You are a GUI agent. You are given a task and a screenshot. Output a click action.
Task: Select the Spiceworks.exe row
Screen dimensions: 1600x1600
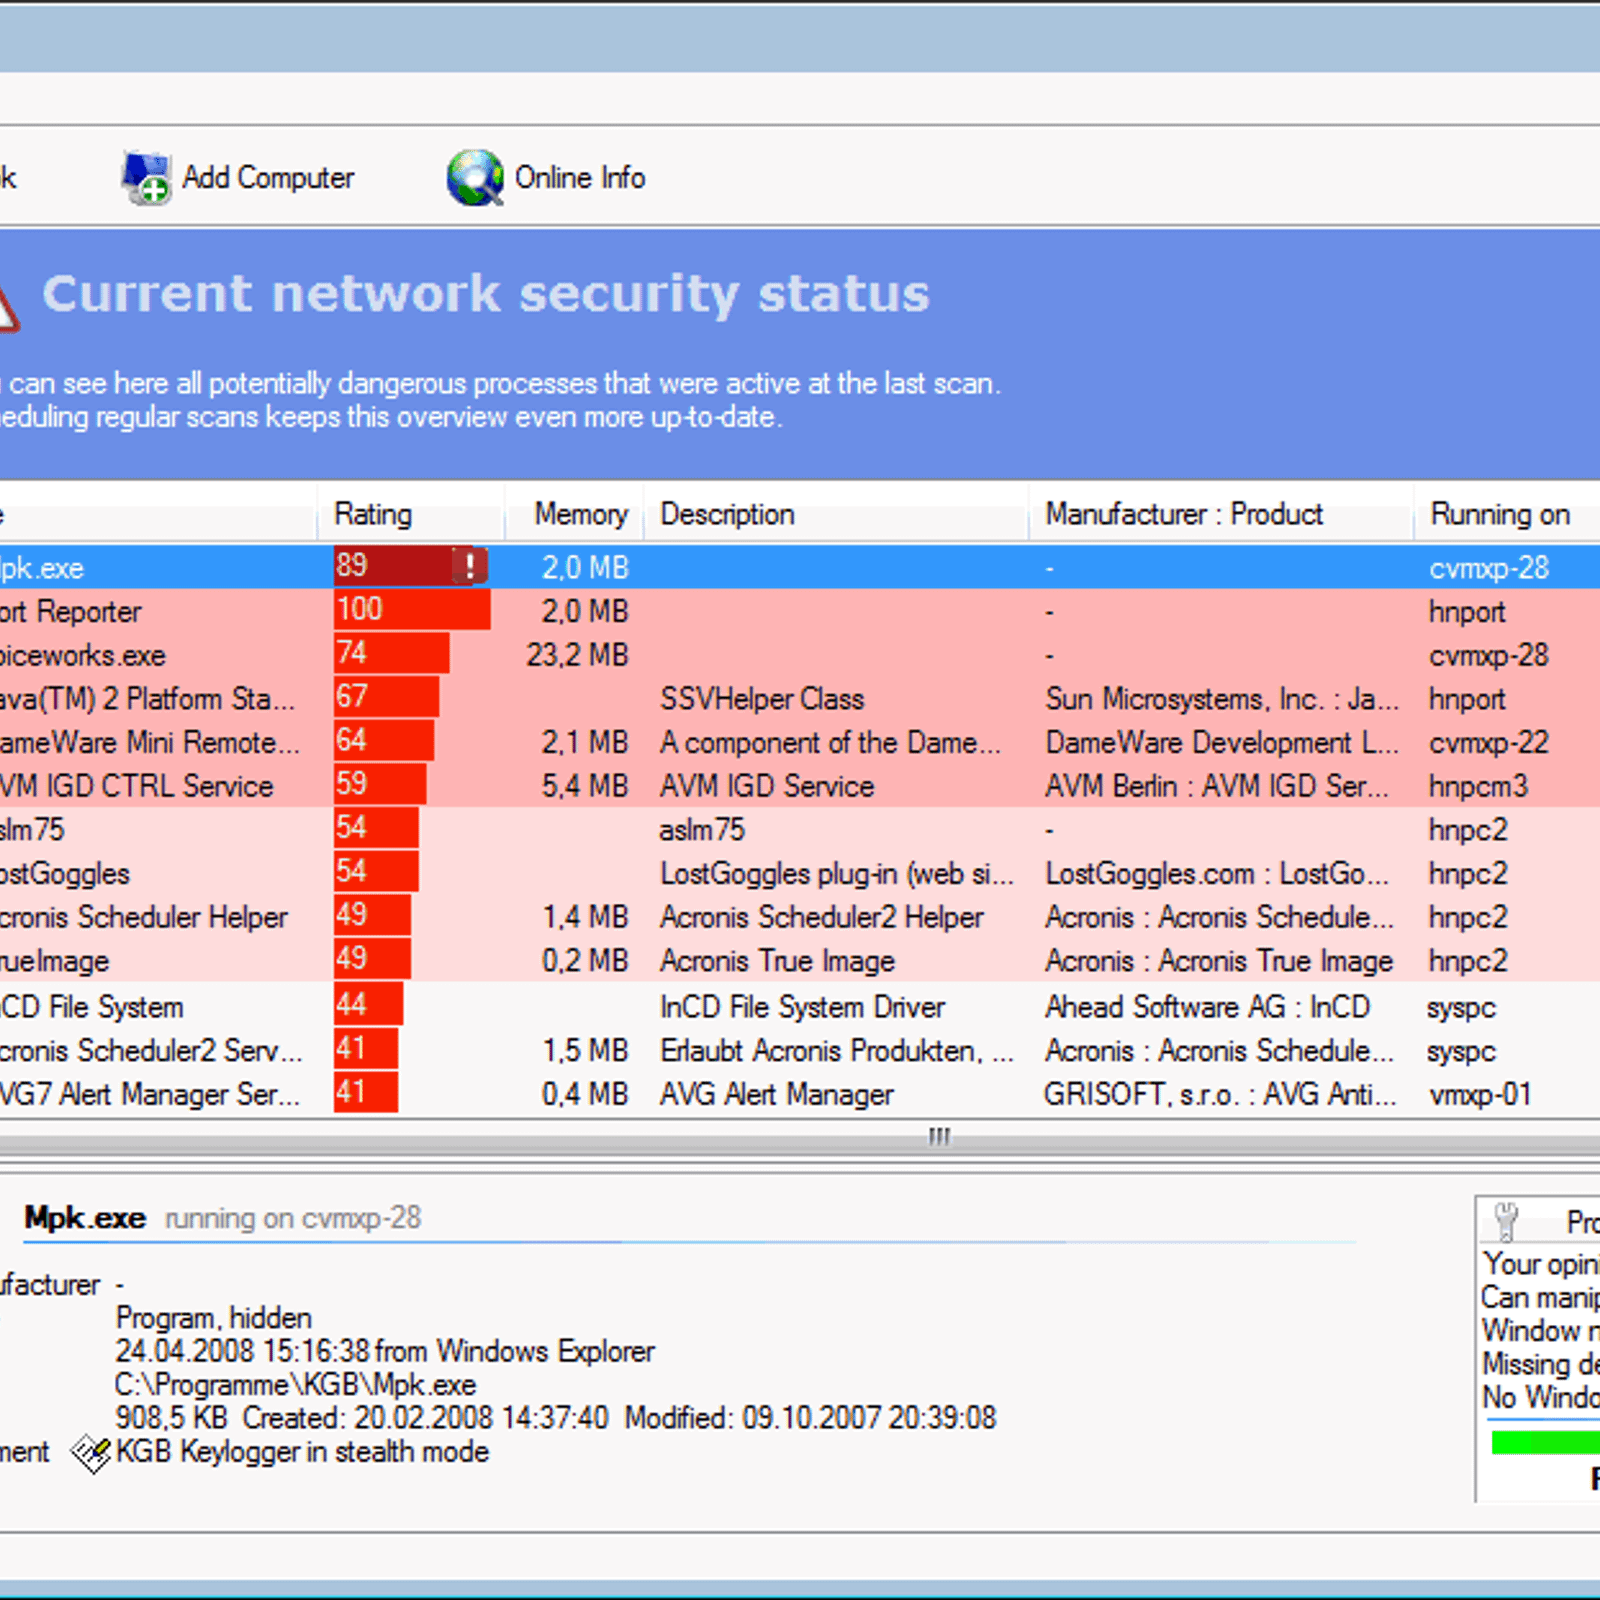800,655
